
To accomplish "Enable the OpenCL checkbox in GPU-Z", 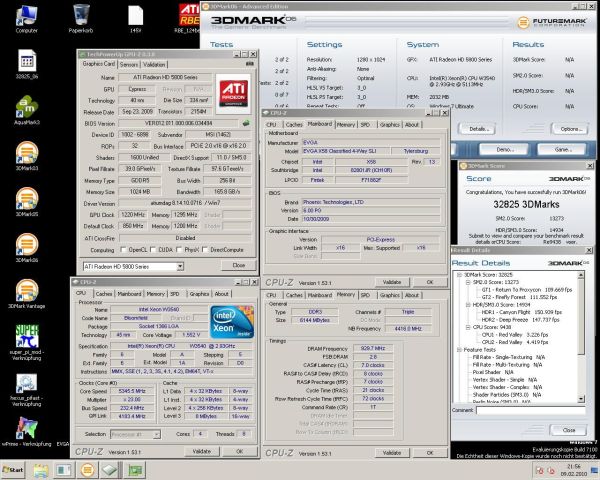I will 123,250.
